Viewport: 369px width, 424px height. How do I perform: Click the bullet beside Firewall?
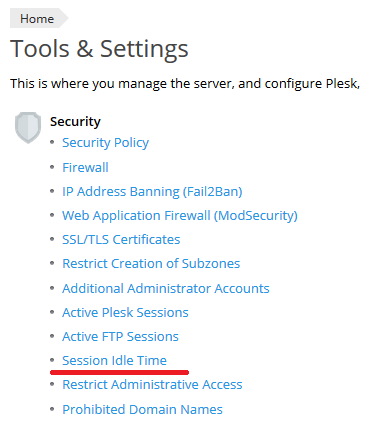tap(52, 167)
